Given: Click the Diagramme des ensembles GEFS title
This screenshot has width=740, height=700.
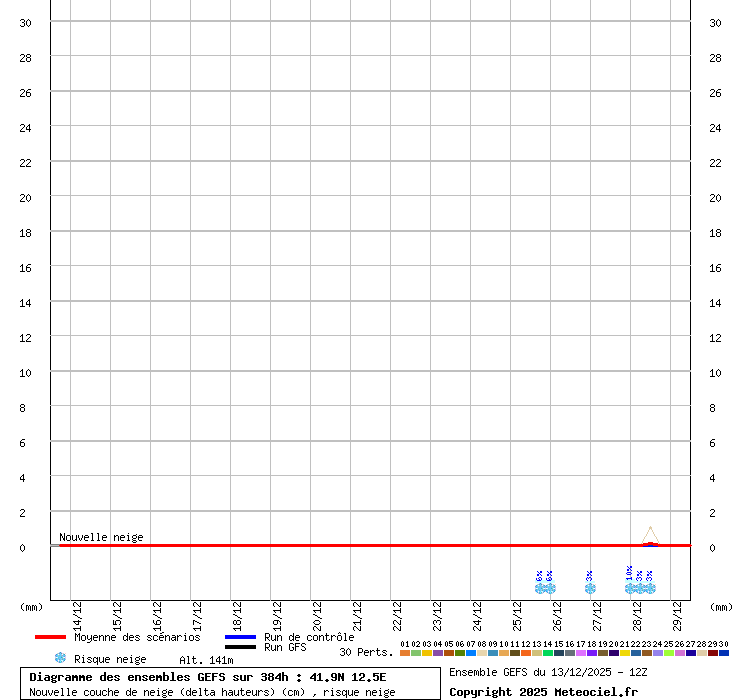Looking at the screenshot, I should pyautogui.click(x=208, y=677).
